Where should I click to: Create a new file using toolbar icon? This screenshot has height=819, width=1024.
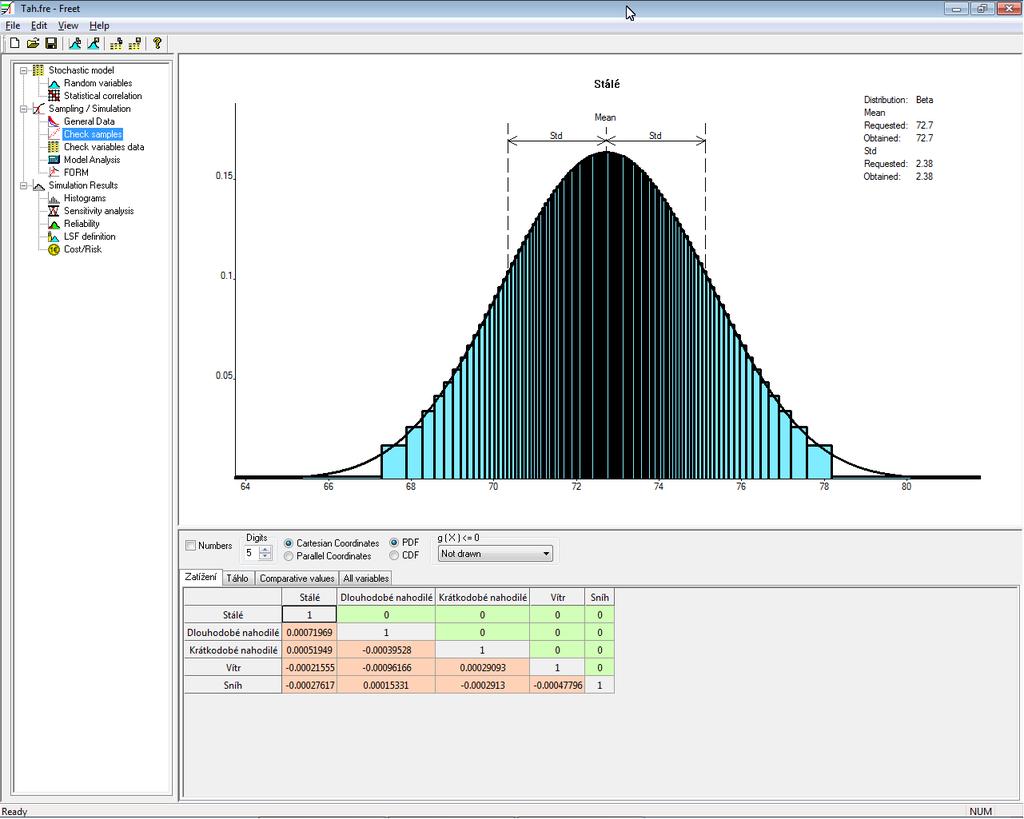click(x=14, y=44)
